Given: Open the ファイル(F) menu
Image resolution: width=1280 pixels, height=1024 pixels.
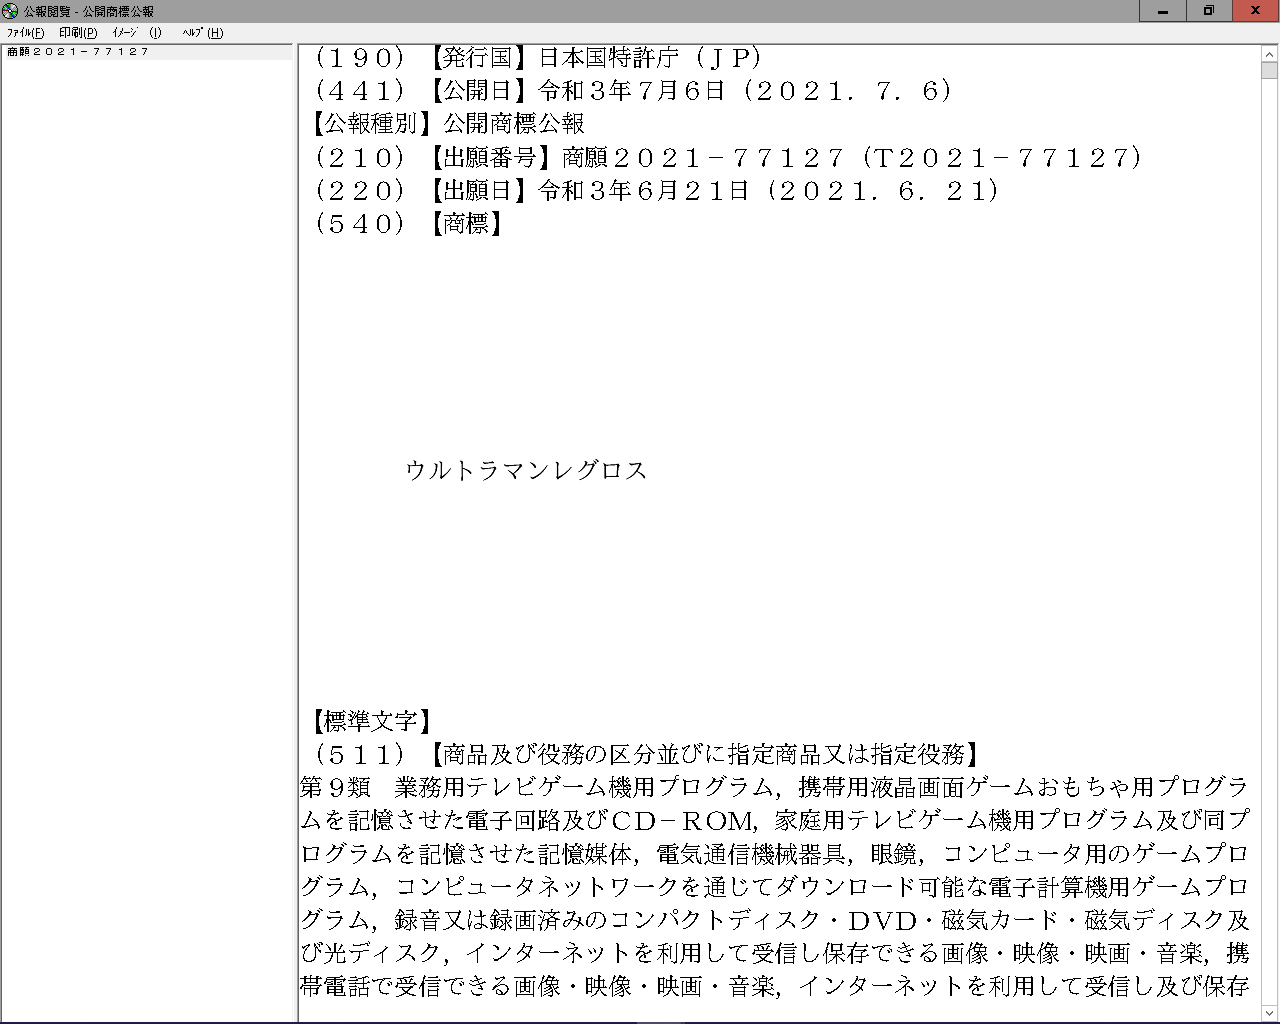Looking at the screenshot, I should pos(25,33).
